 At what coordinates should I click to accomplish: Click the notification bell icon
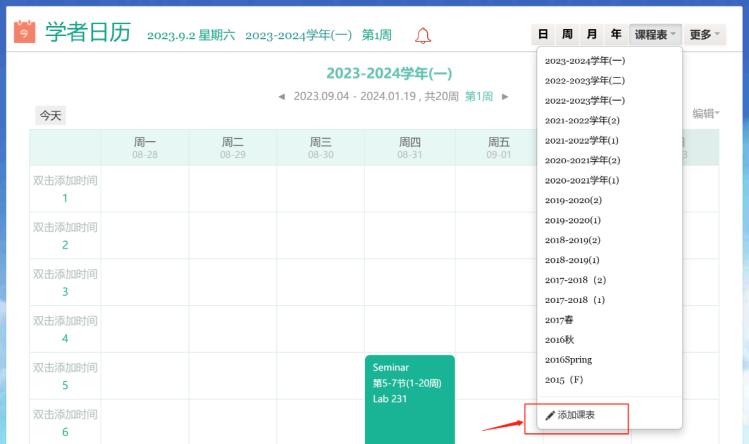click(x=423, y=36)
